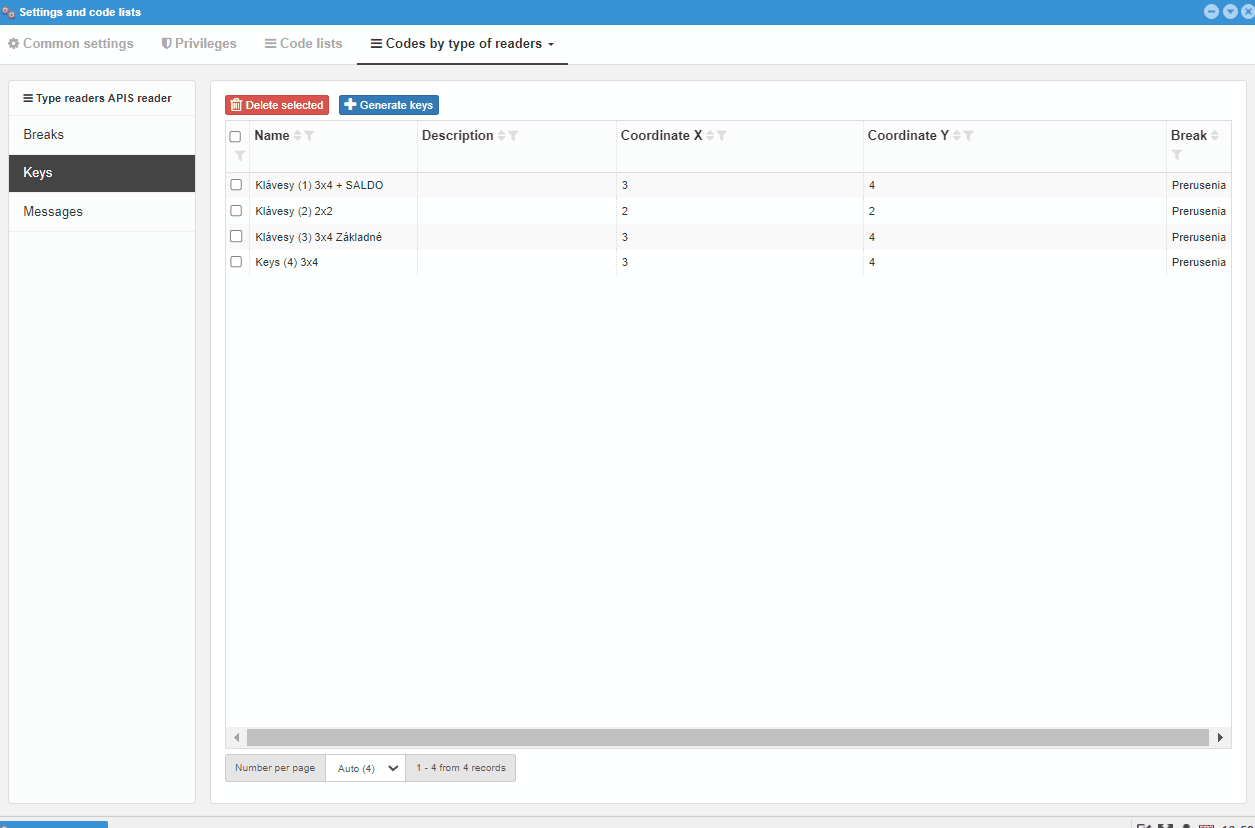Open the Break column filter funnel
Screen dimensions: 1255x828
tap(1177, 155)
